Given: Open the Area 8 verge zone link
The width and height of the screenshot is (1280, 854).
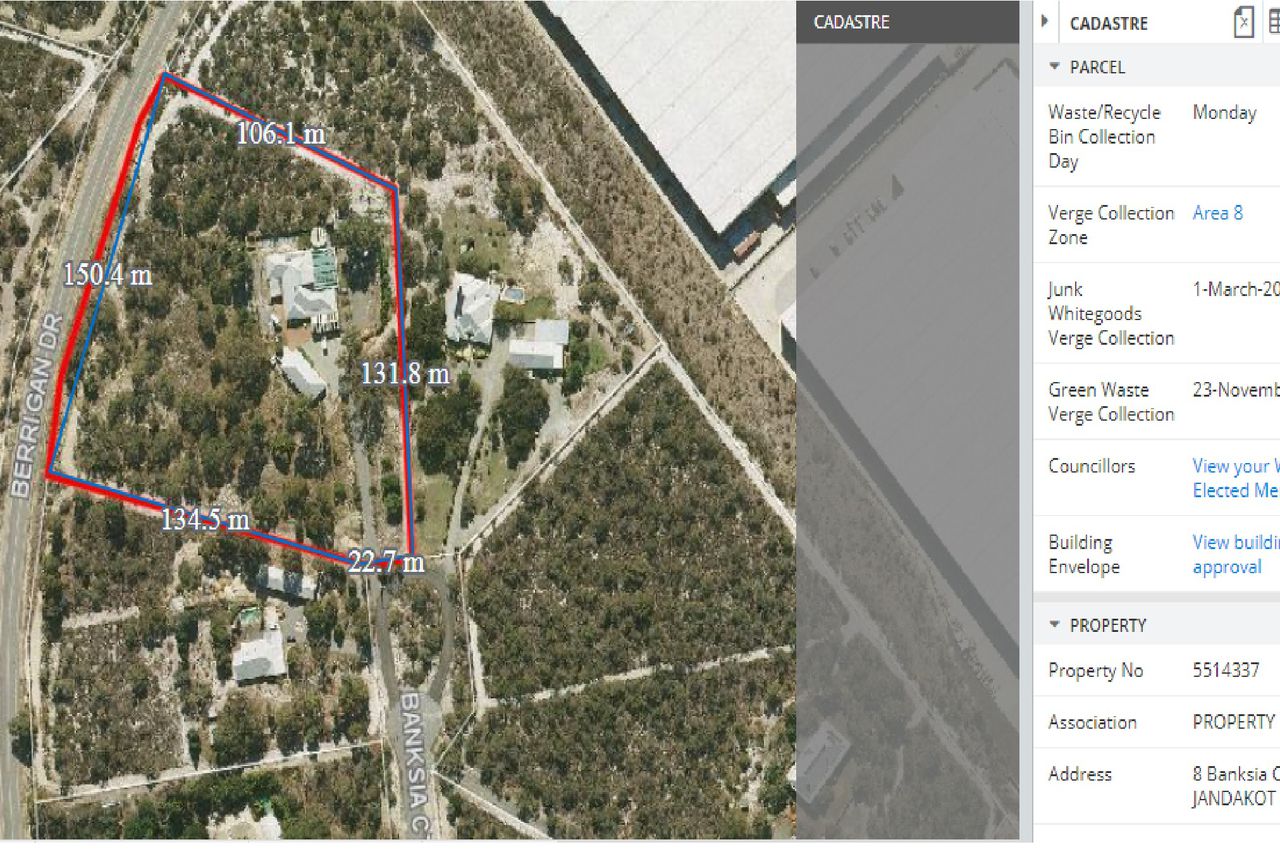Looking at the screenshot, I should [1218, 213].
